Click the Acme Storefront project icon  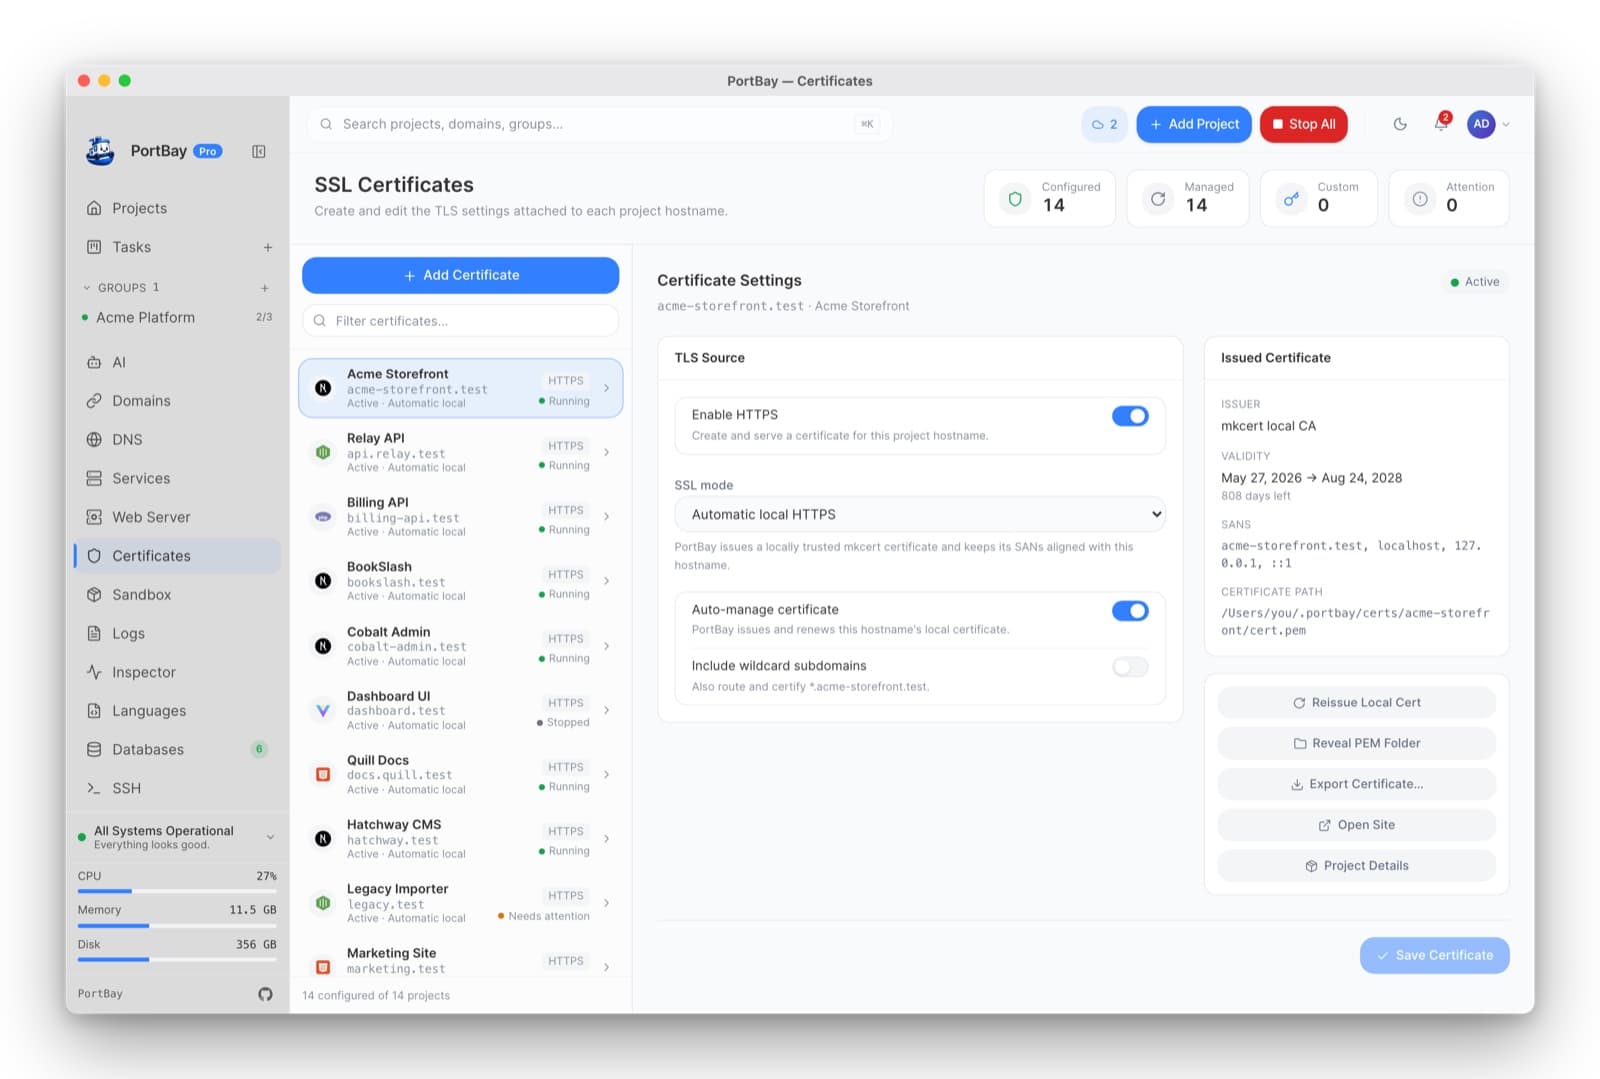[323, 388]
